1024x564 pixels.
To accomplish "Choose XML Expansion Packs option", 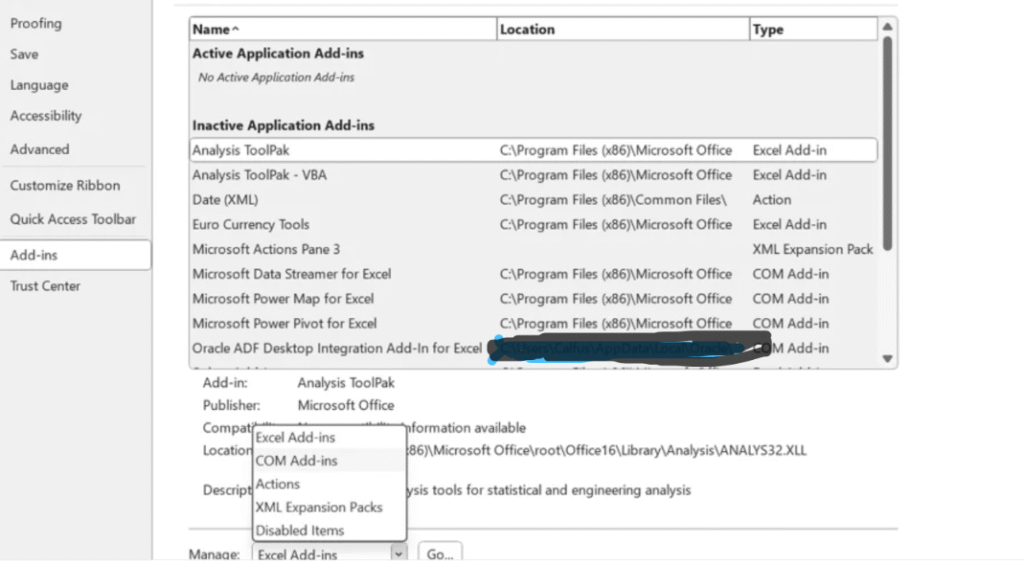I will coord(329,507).
